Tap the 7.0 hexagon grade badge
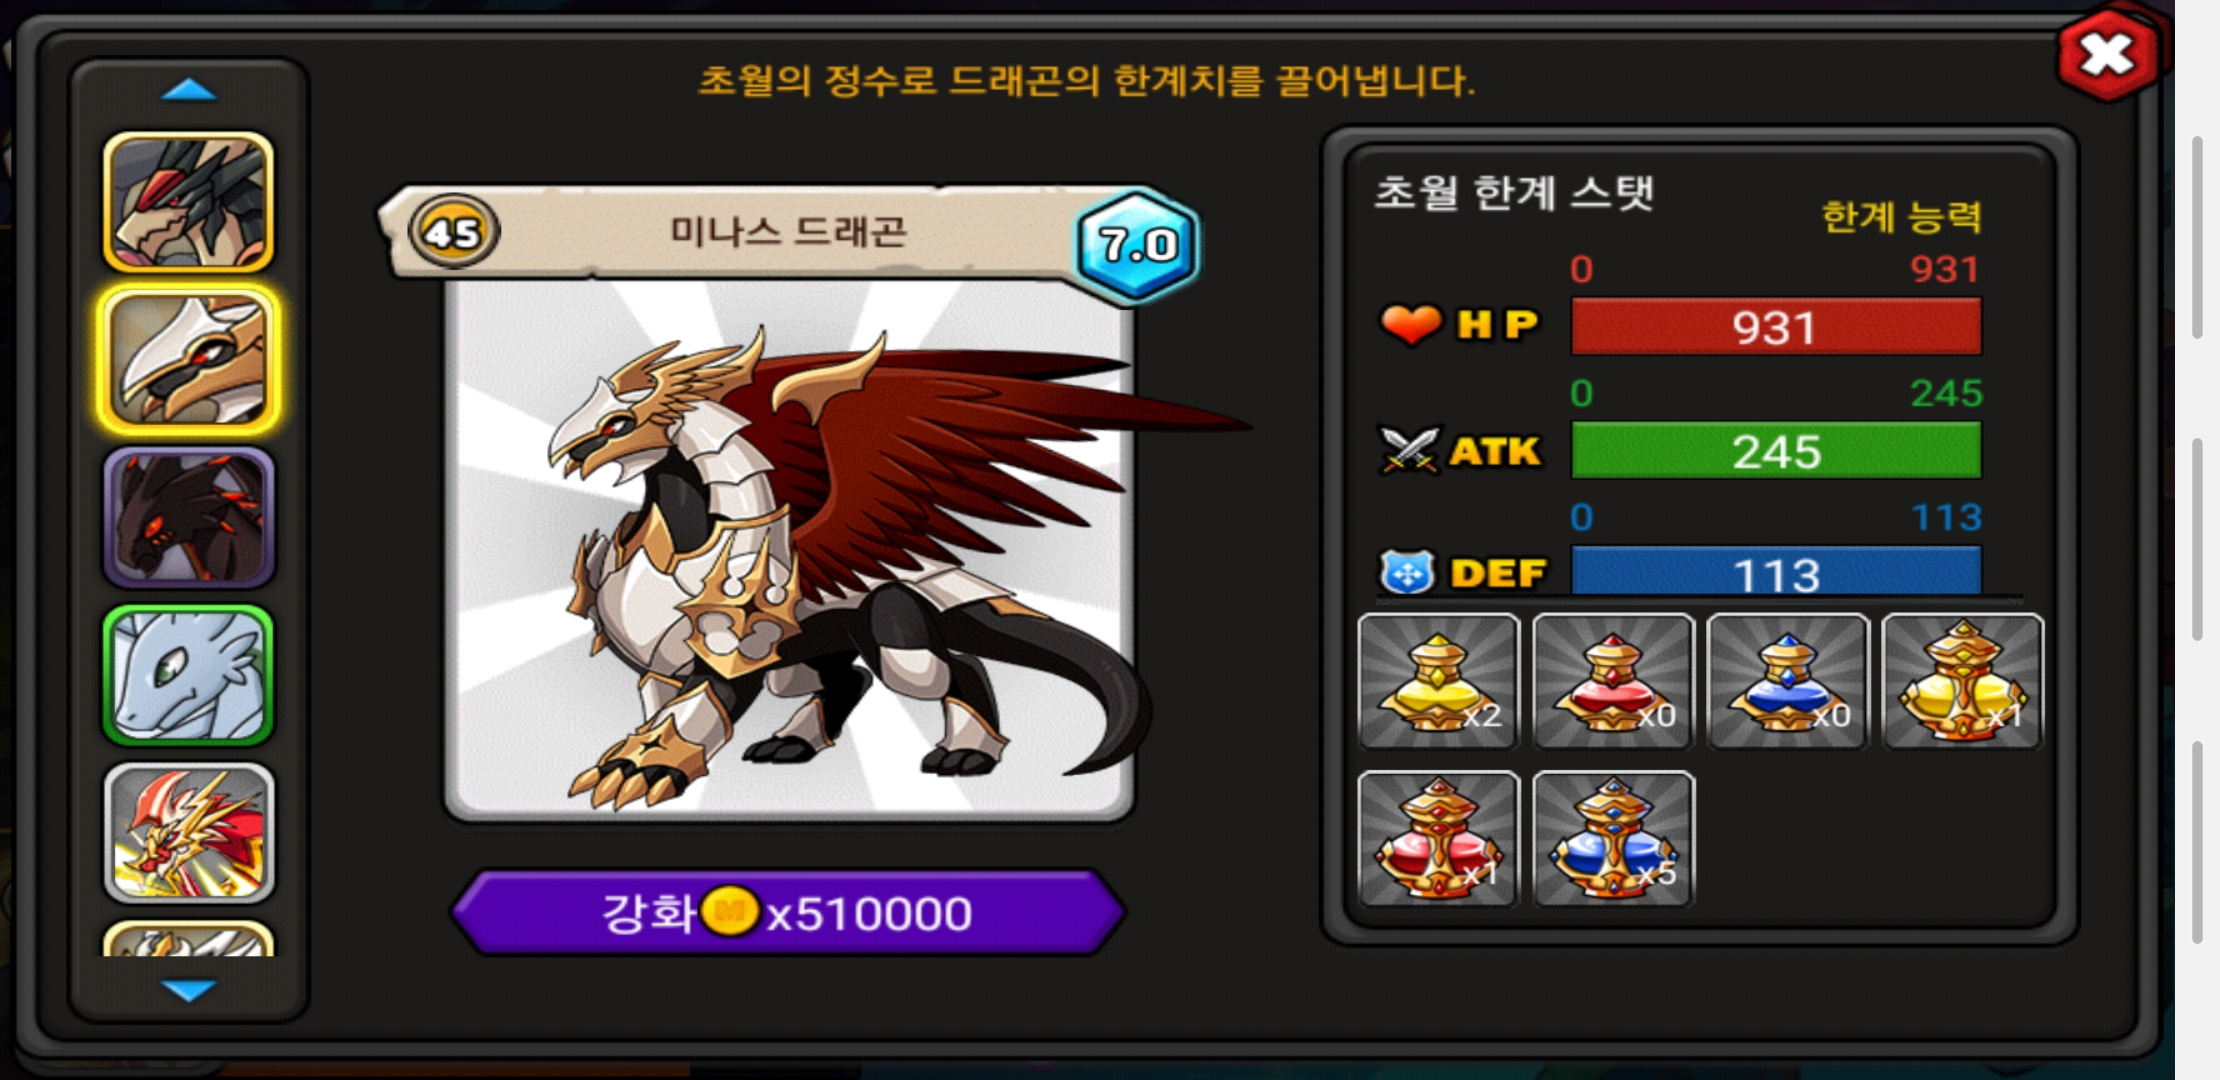 (1137, 245)
